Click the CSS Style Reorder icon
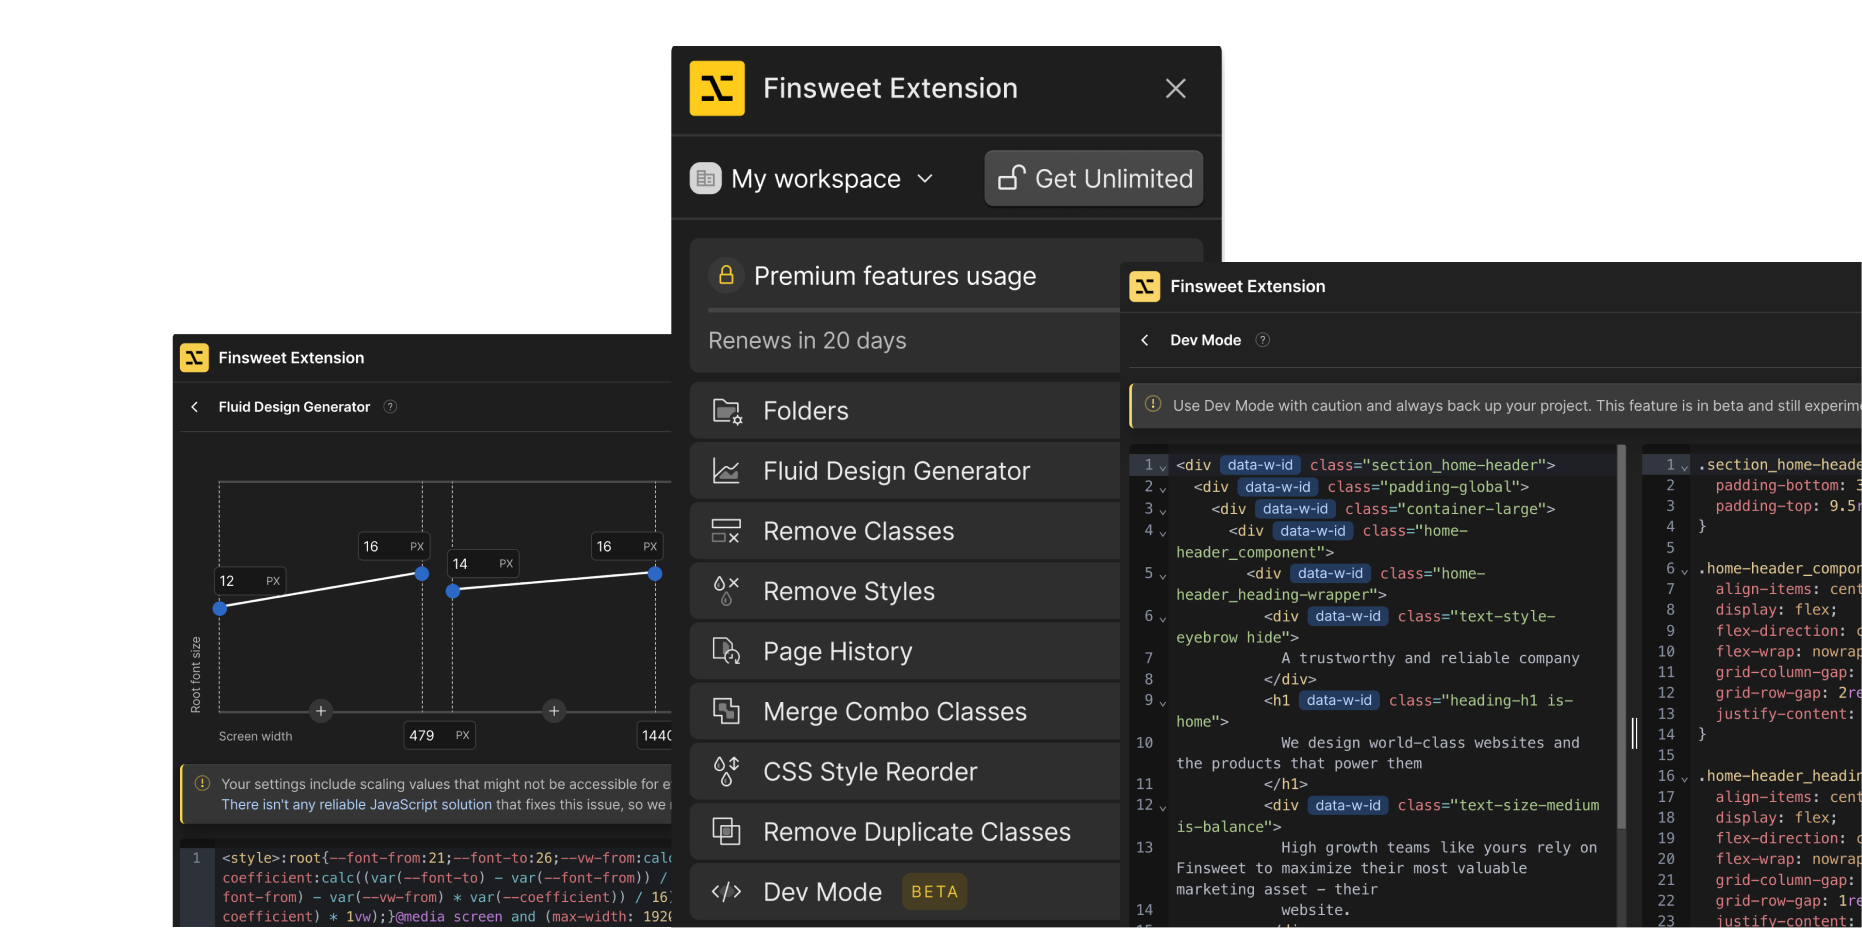Image resolution: width=1862 pixels, height=928 pixels. 726,771
